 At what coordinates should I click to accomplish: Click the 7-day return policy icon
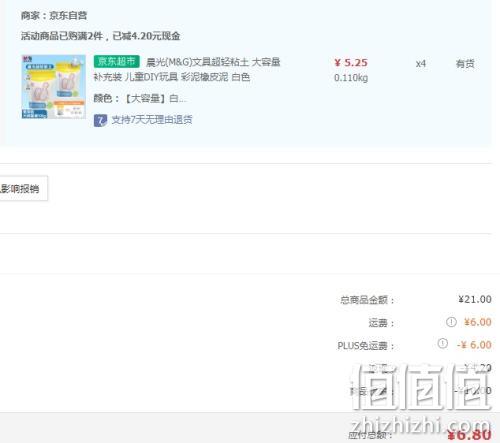coord(100,120)
